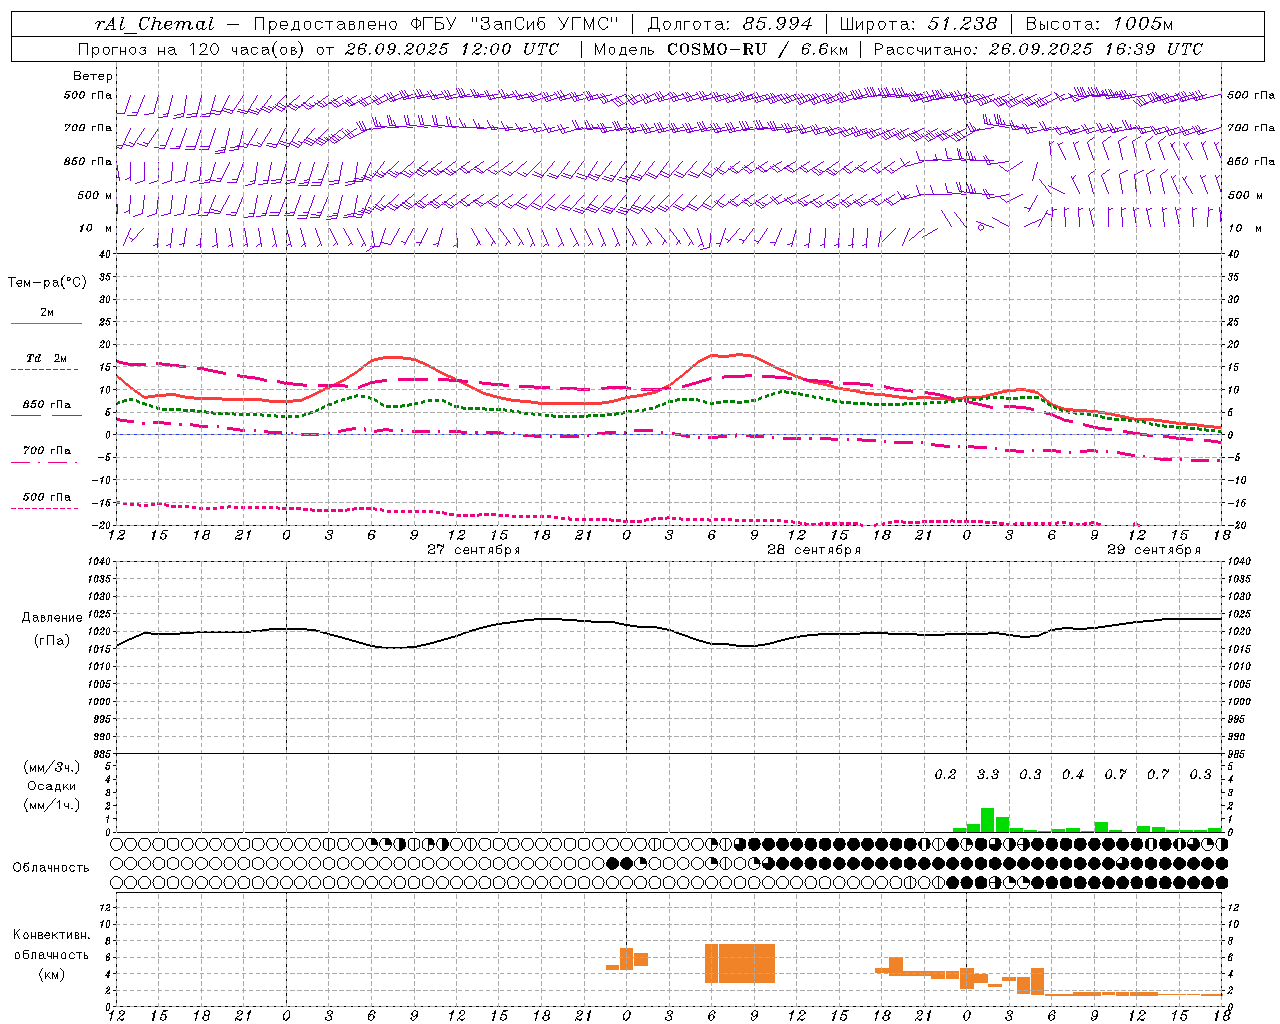Select the Долгота: 85.994 longitude value
The height and width of the screenshot is (1024, 1280).
730,24
